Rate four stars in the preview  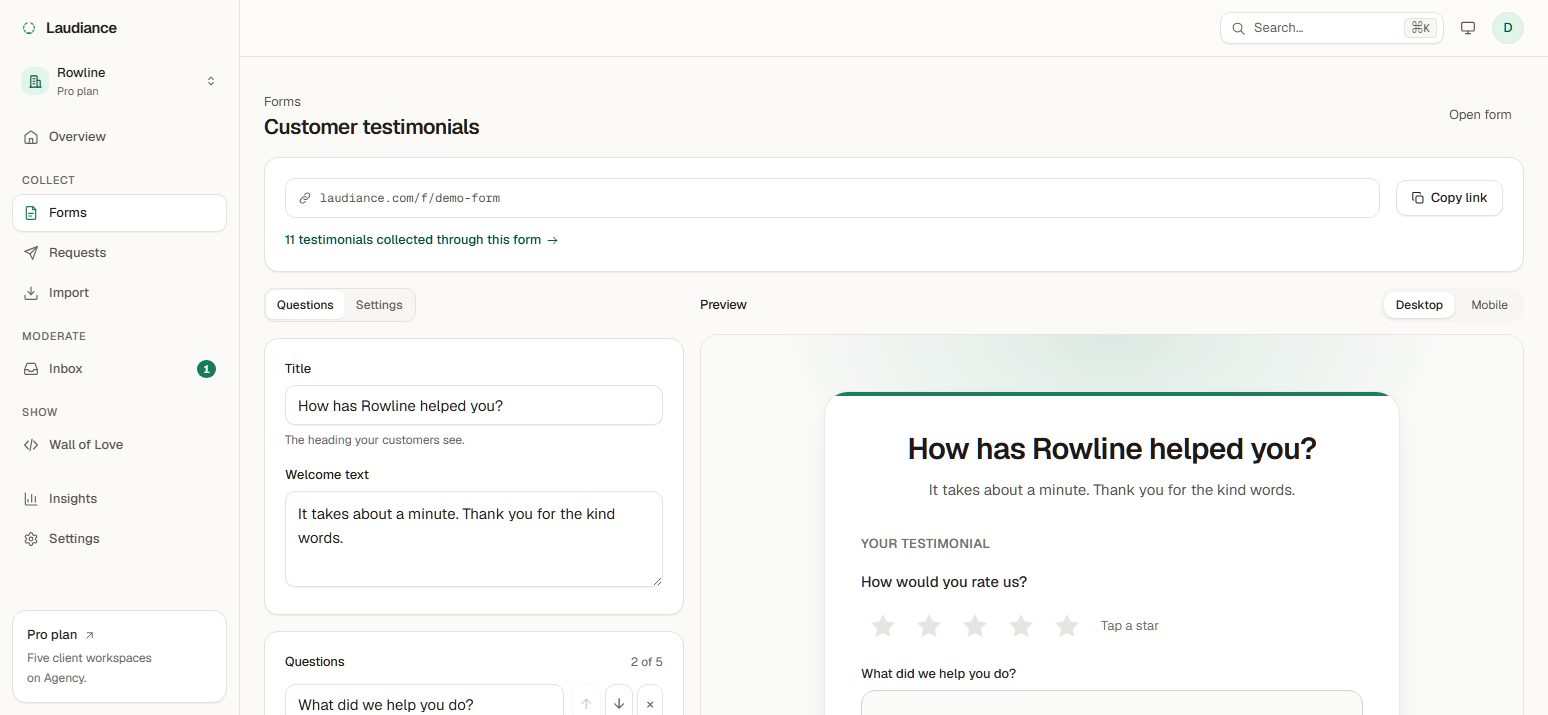click(x=1021, y=626)
